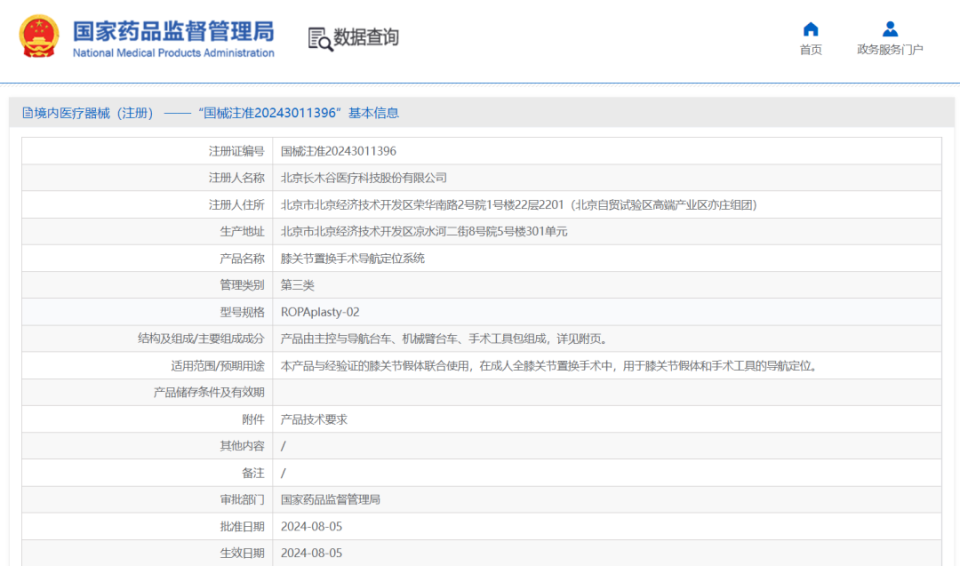Click the 产品技术要求 attachment cell
960x566 pixels.
click(314, 419)
